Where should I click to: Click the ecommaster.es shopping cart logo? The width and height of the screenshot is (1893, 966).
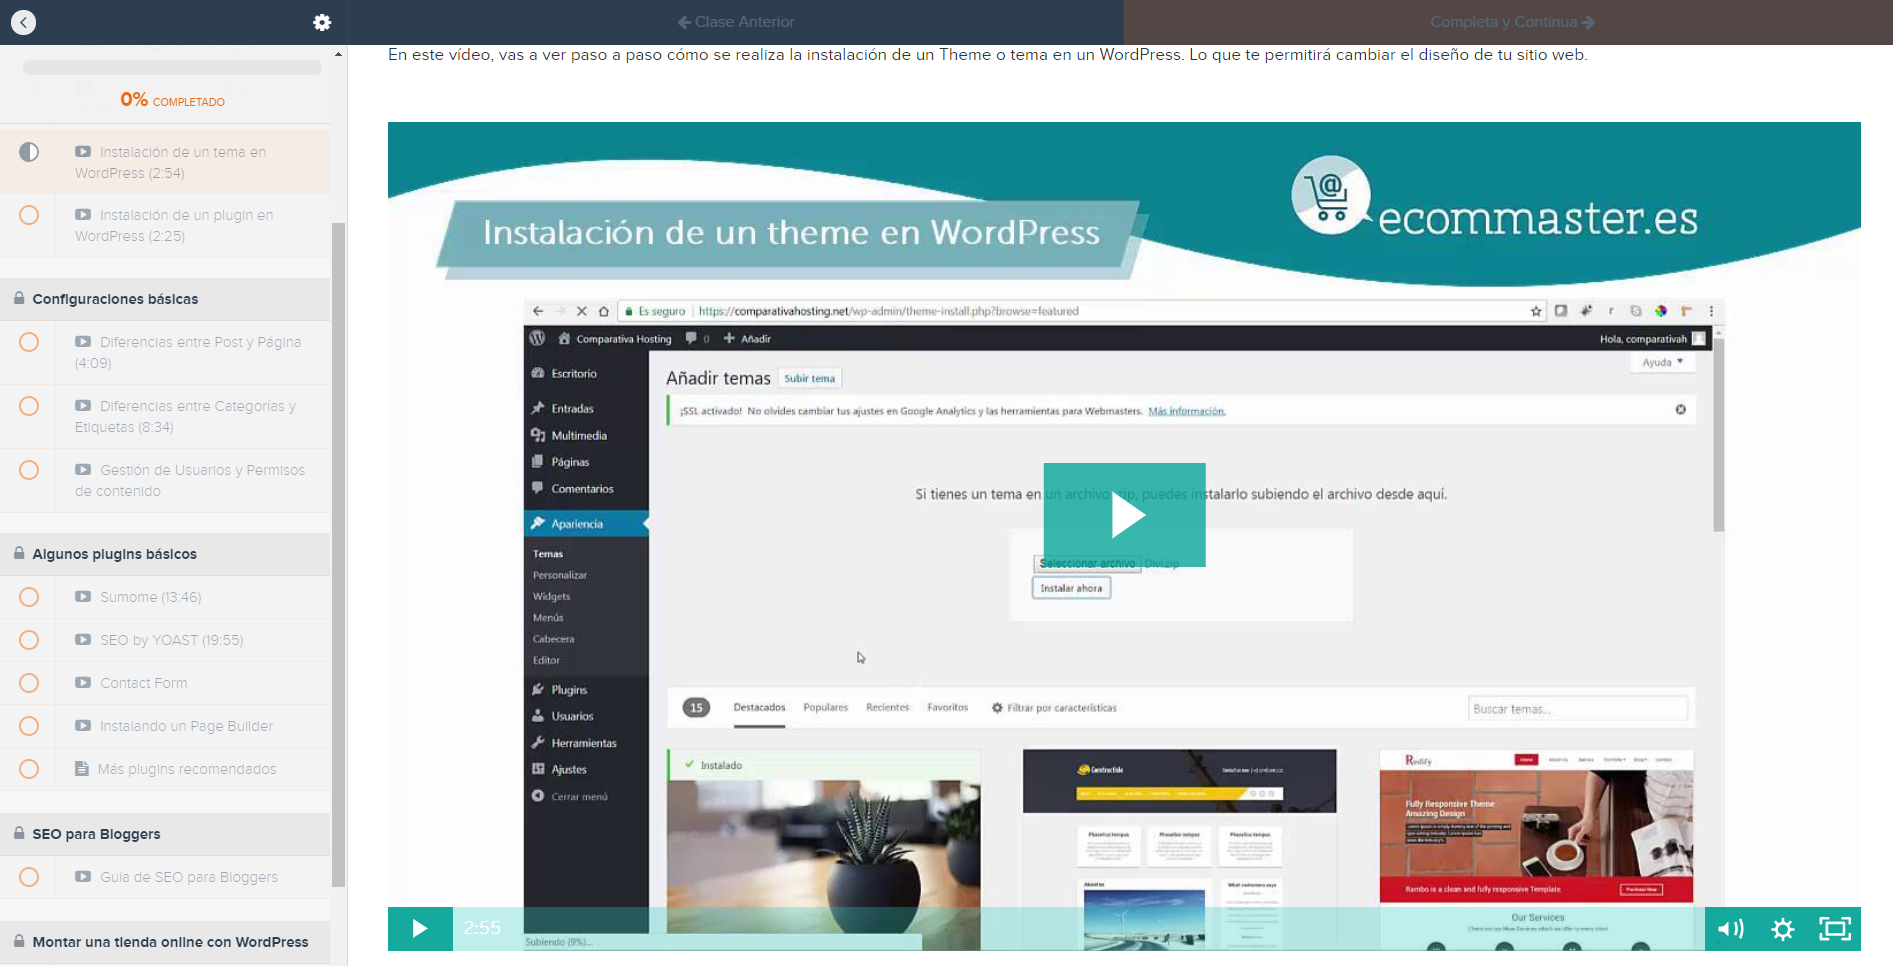(x=1331, y=195)
